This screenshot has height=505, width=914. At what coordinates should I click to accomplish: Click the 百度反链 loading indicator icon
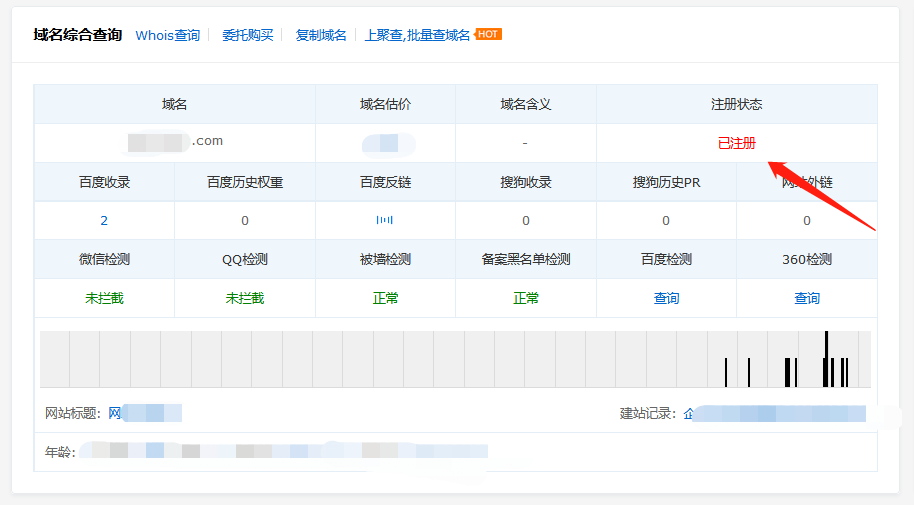tap(385, 220)
